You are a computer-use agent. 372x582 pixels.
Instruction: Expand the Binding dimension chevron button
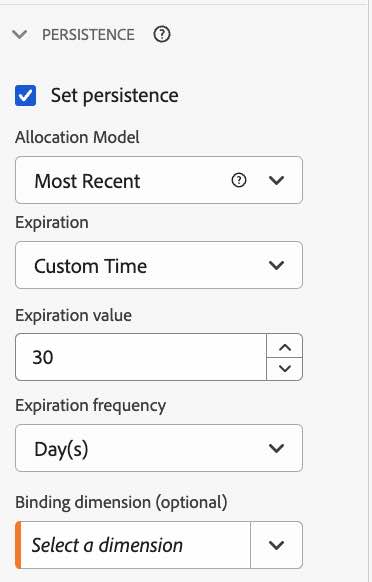277,545
